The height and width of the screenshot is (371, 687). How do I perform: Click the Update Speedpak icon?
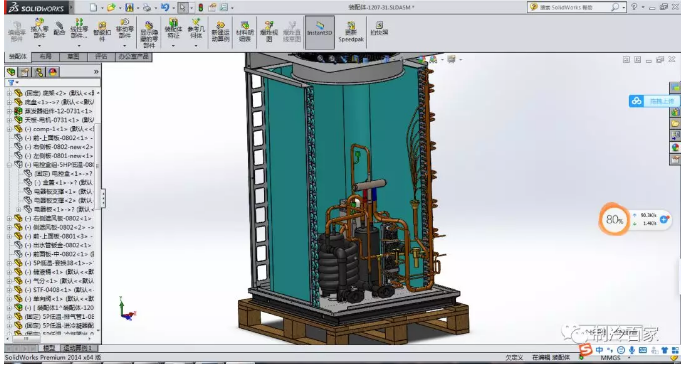click(x=351, y=32)
